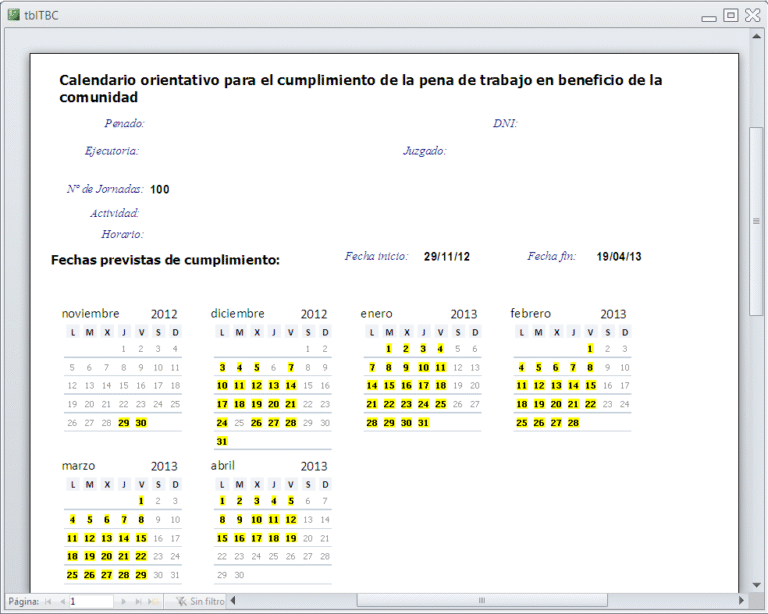Screen dimensions: 768x614
Task: Click the 'marzo' month heading
Action: coord(78,466)
